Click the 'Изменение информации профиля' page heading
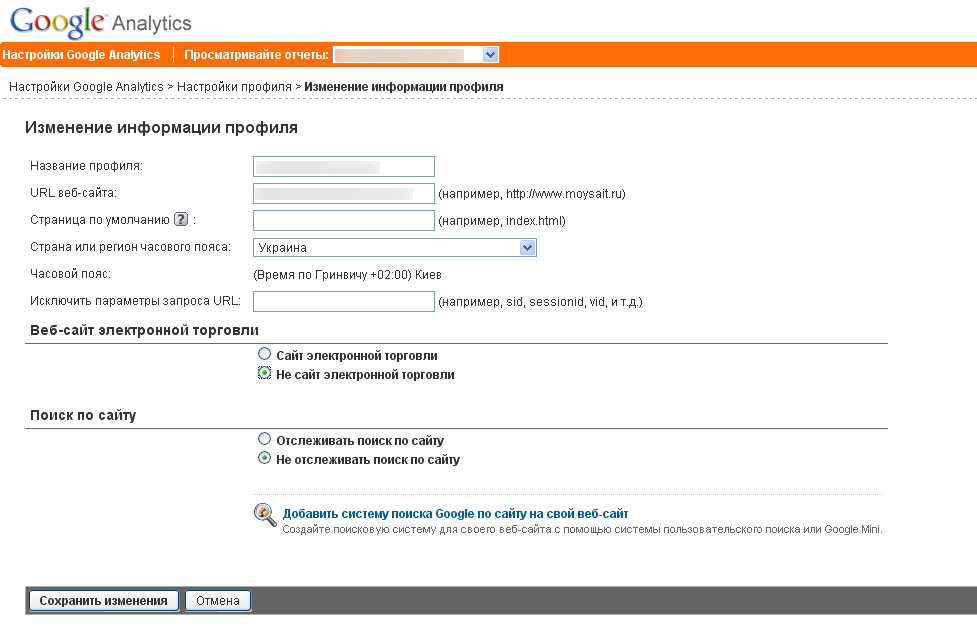977x629 pixels. [161, 128]
